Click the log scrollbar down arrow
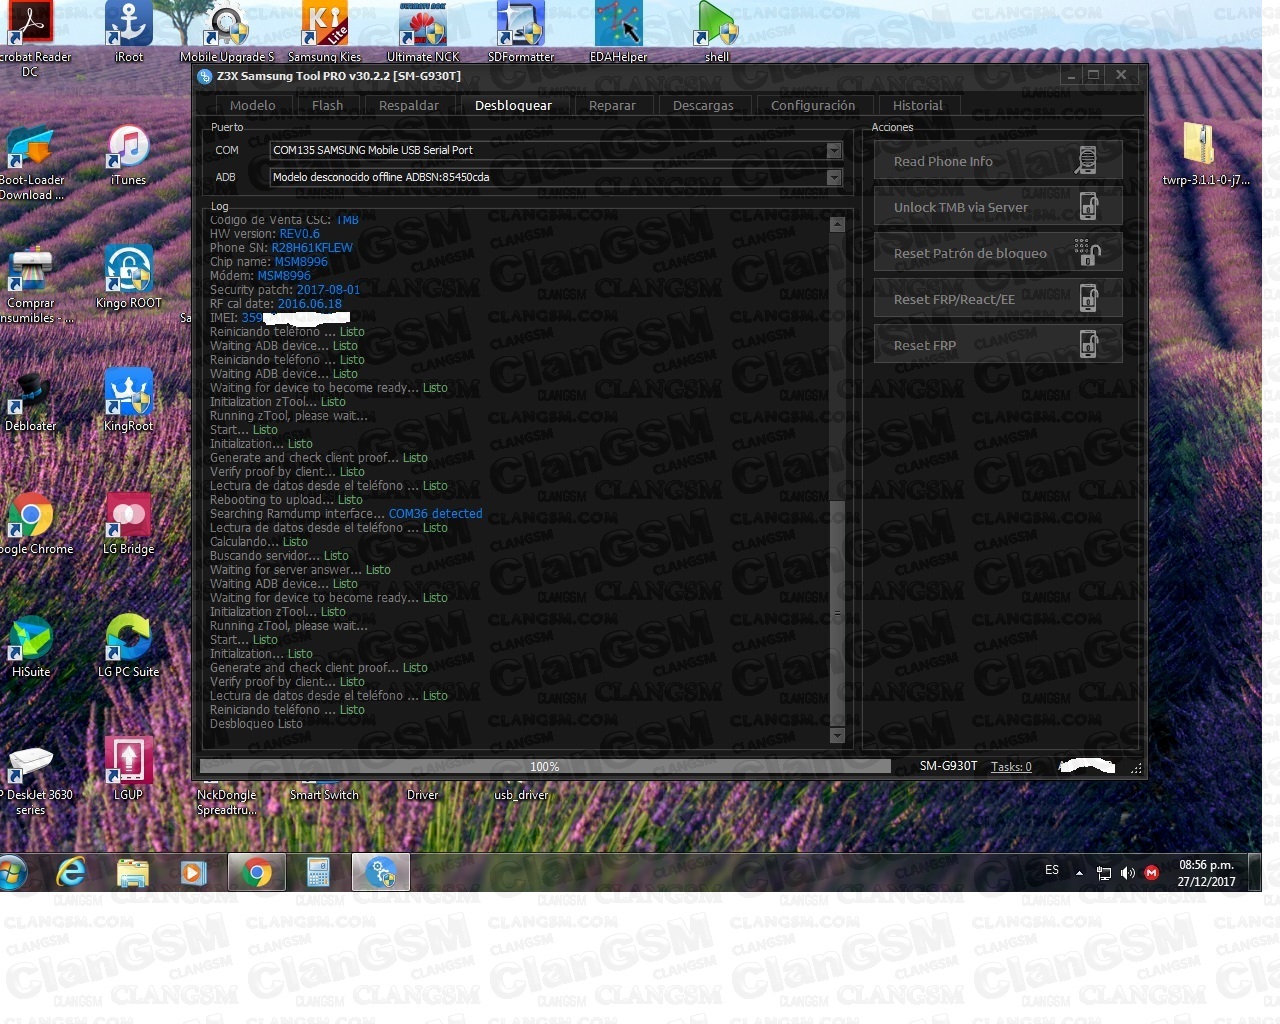 pyautogui.click(x=837, y=735)
